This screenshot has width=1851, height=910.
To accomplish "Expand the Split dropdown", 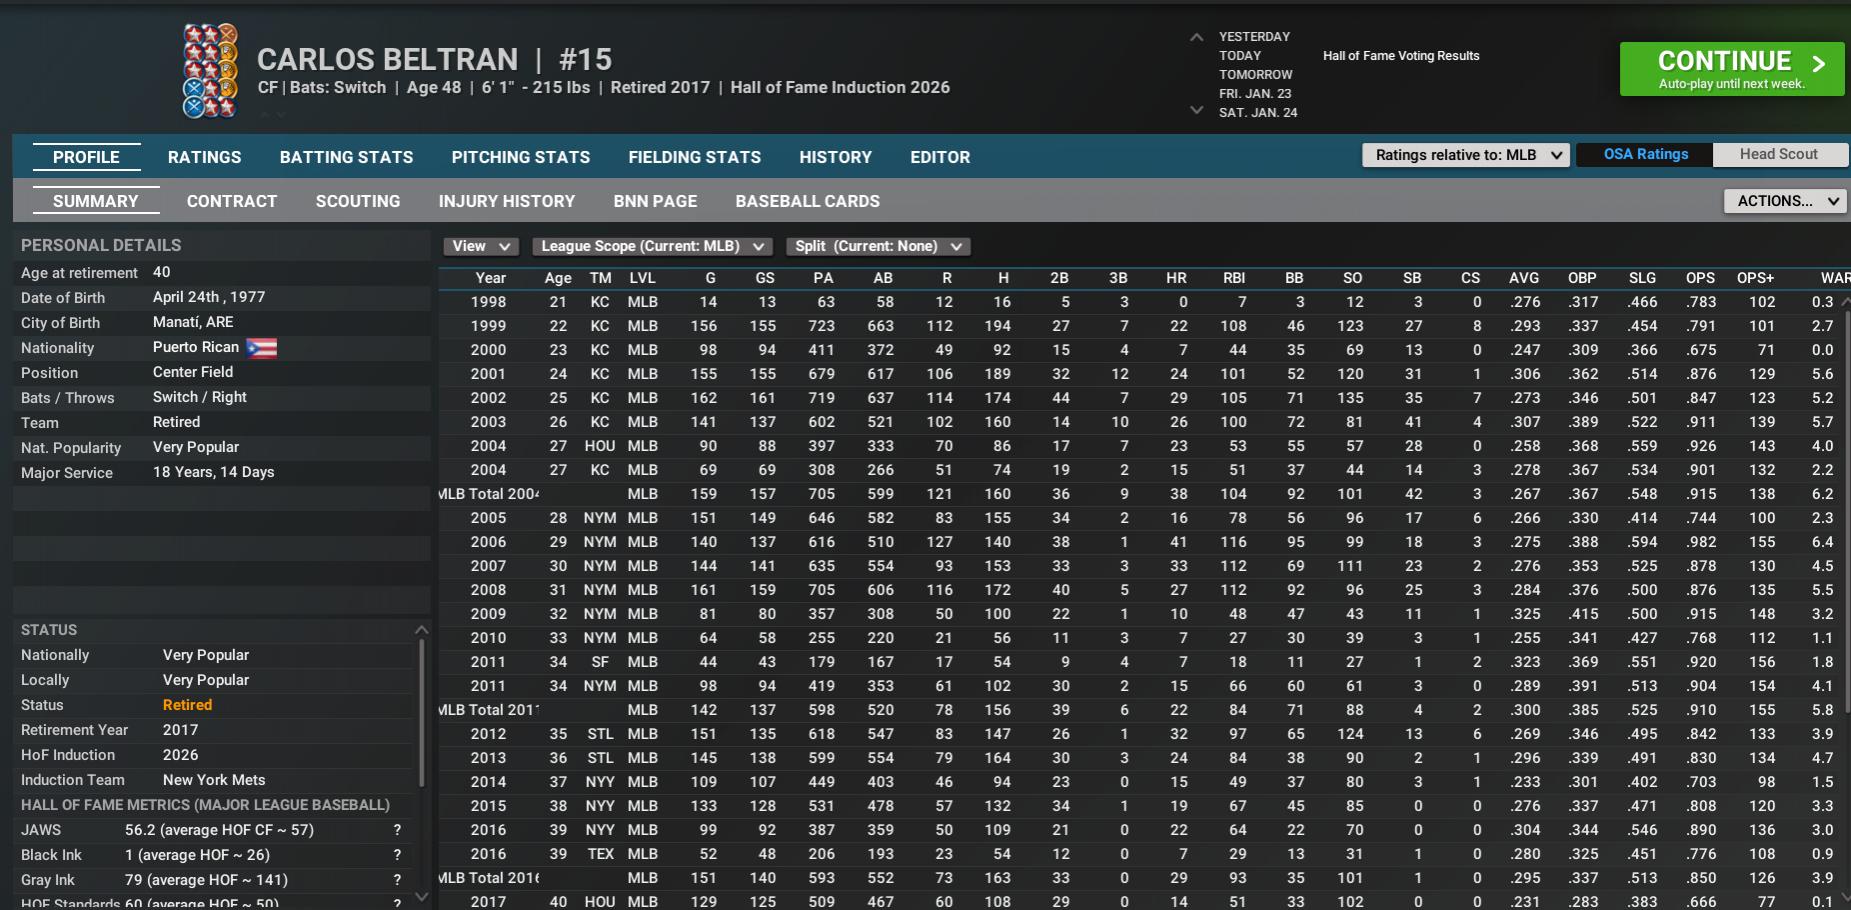I will 878,246.
